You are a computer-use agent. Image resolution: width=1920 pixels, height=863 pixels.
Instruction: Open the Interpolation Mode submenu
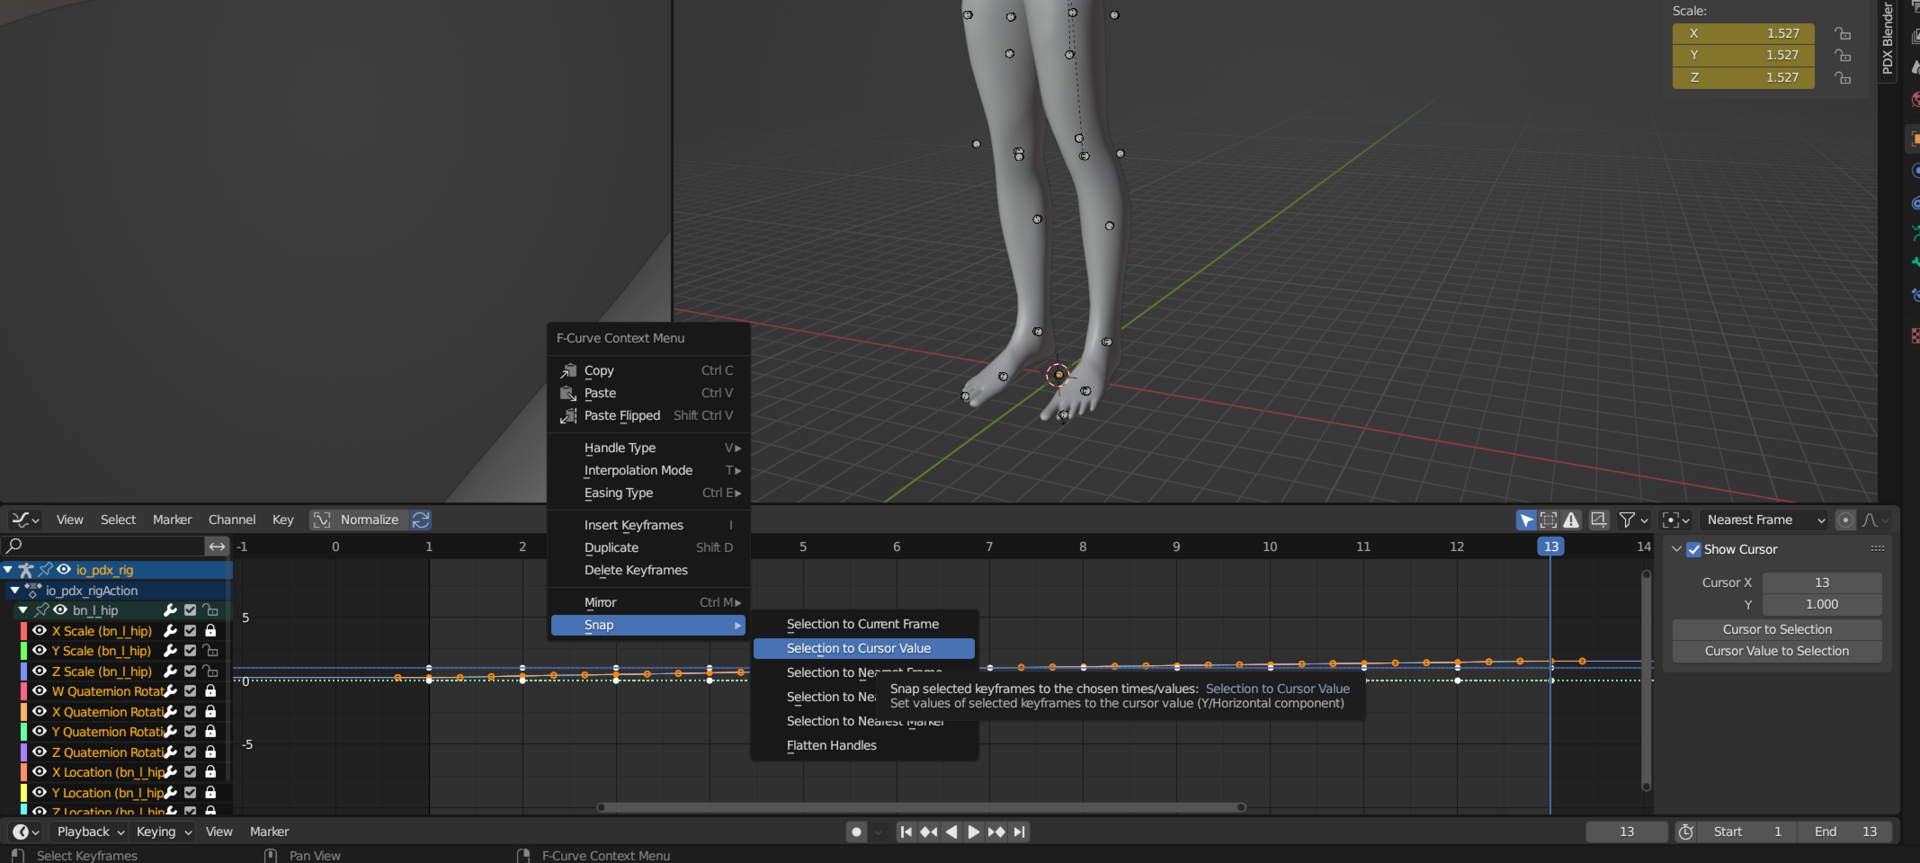point(648,471)
